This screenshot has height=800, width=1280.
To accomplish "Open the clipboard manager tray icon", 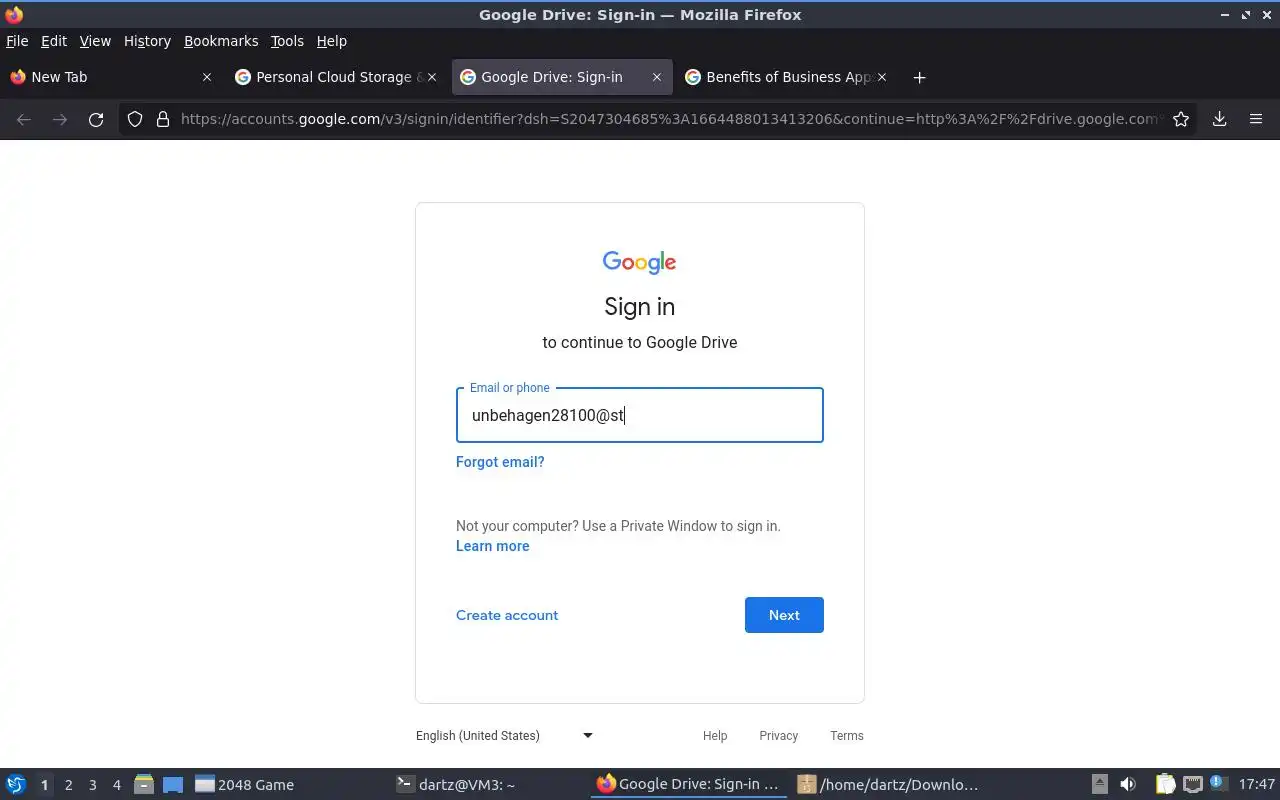I will (1165, 785).
